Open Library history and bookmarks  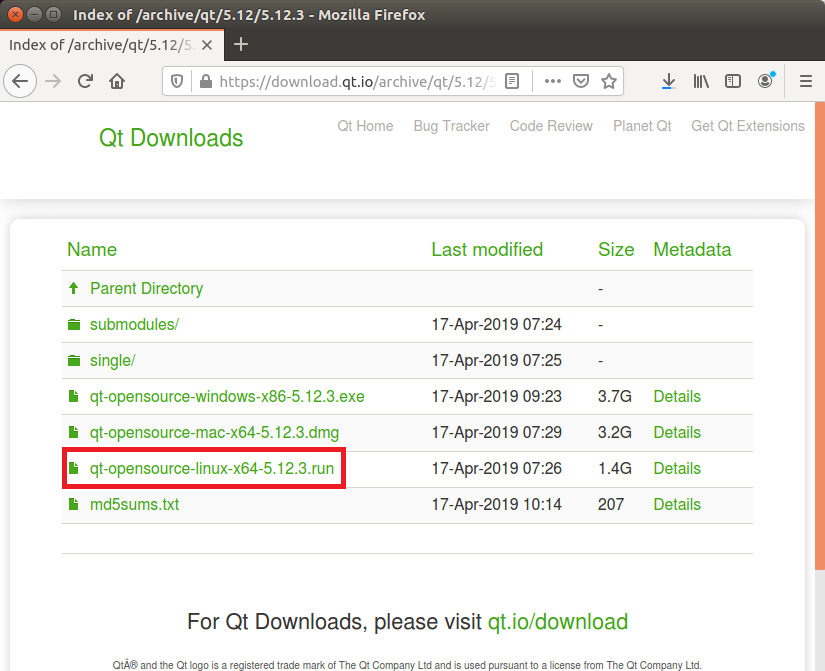[x=701, y=81]
